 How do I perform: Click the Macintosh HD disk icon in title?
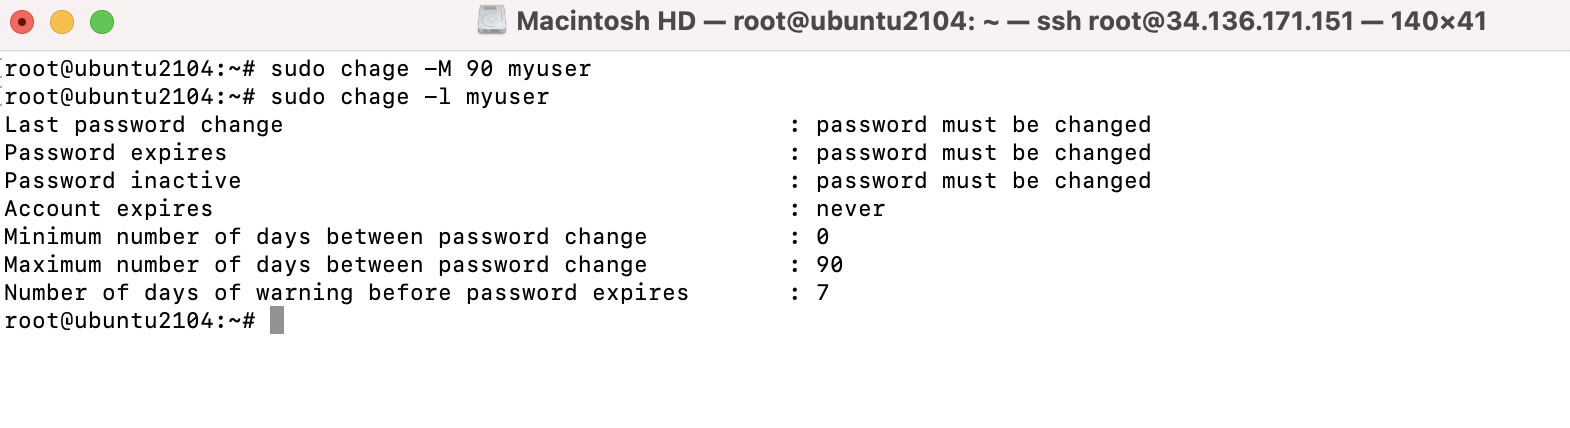point(491,20)
